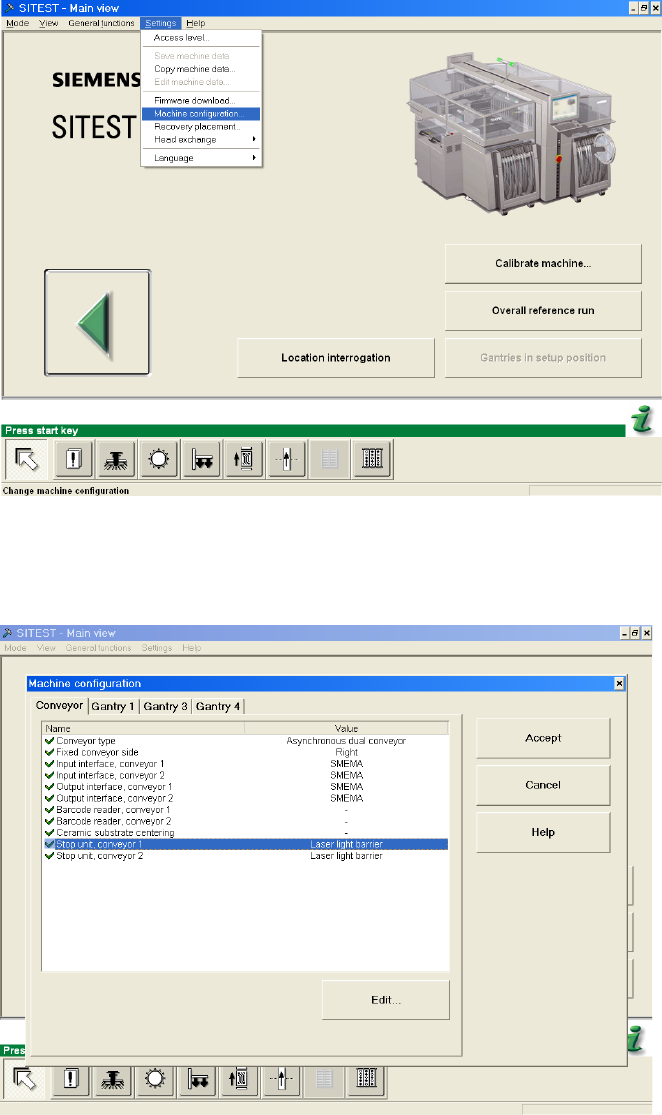Choose Recovery placement... menu entry
This screenshot has height=1115, width=662.
pos(202,127)
